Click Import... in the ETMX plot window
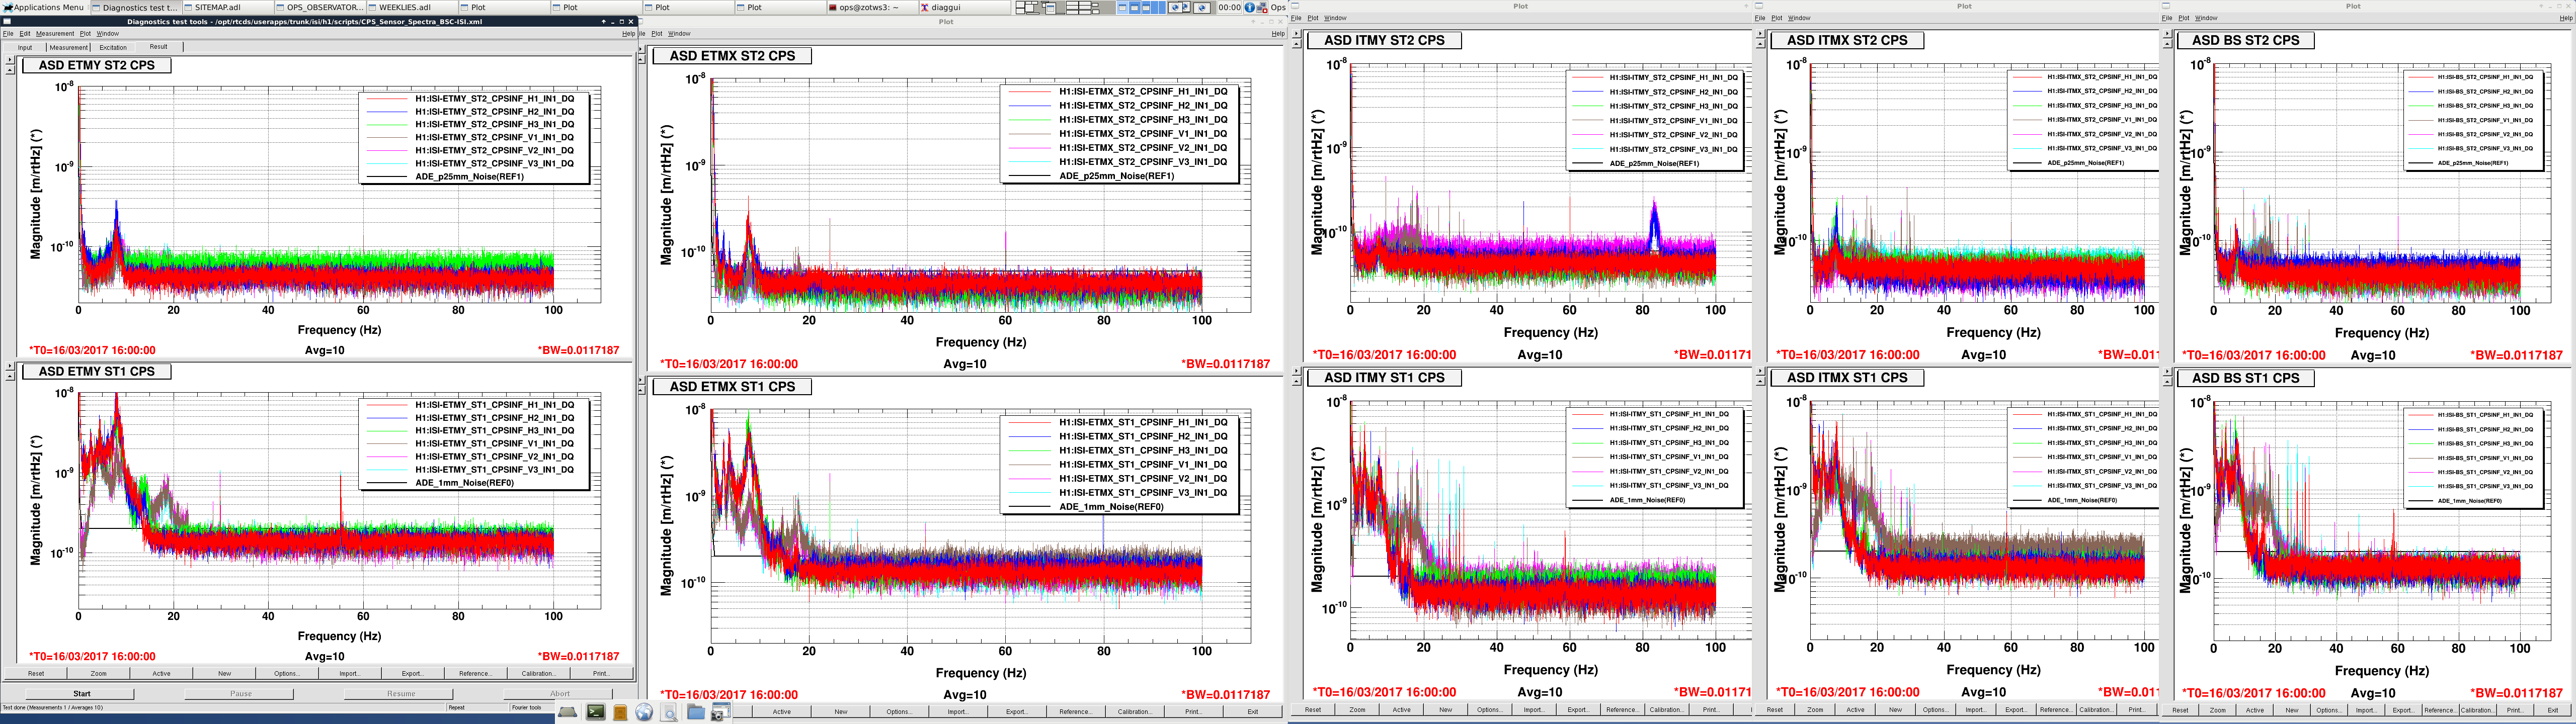 point(958,712)
